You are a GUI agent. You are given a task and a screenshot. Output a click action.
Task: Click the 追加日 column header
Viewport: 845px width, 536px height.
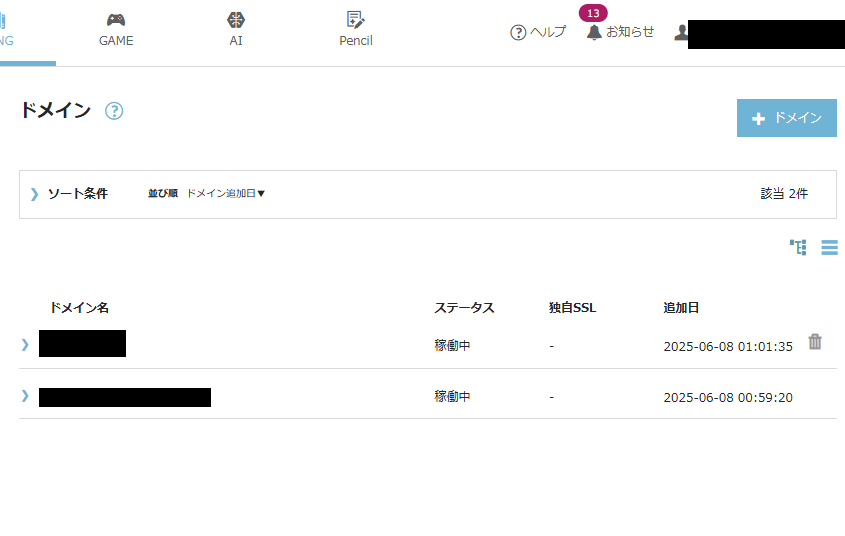[681, 308]
